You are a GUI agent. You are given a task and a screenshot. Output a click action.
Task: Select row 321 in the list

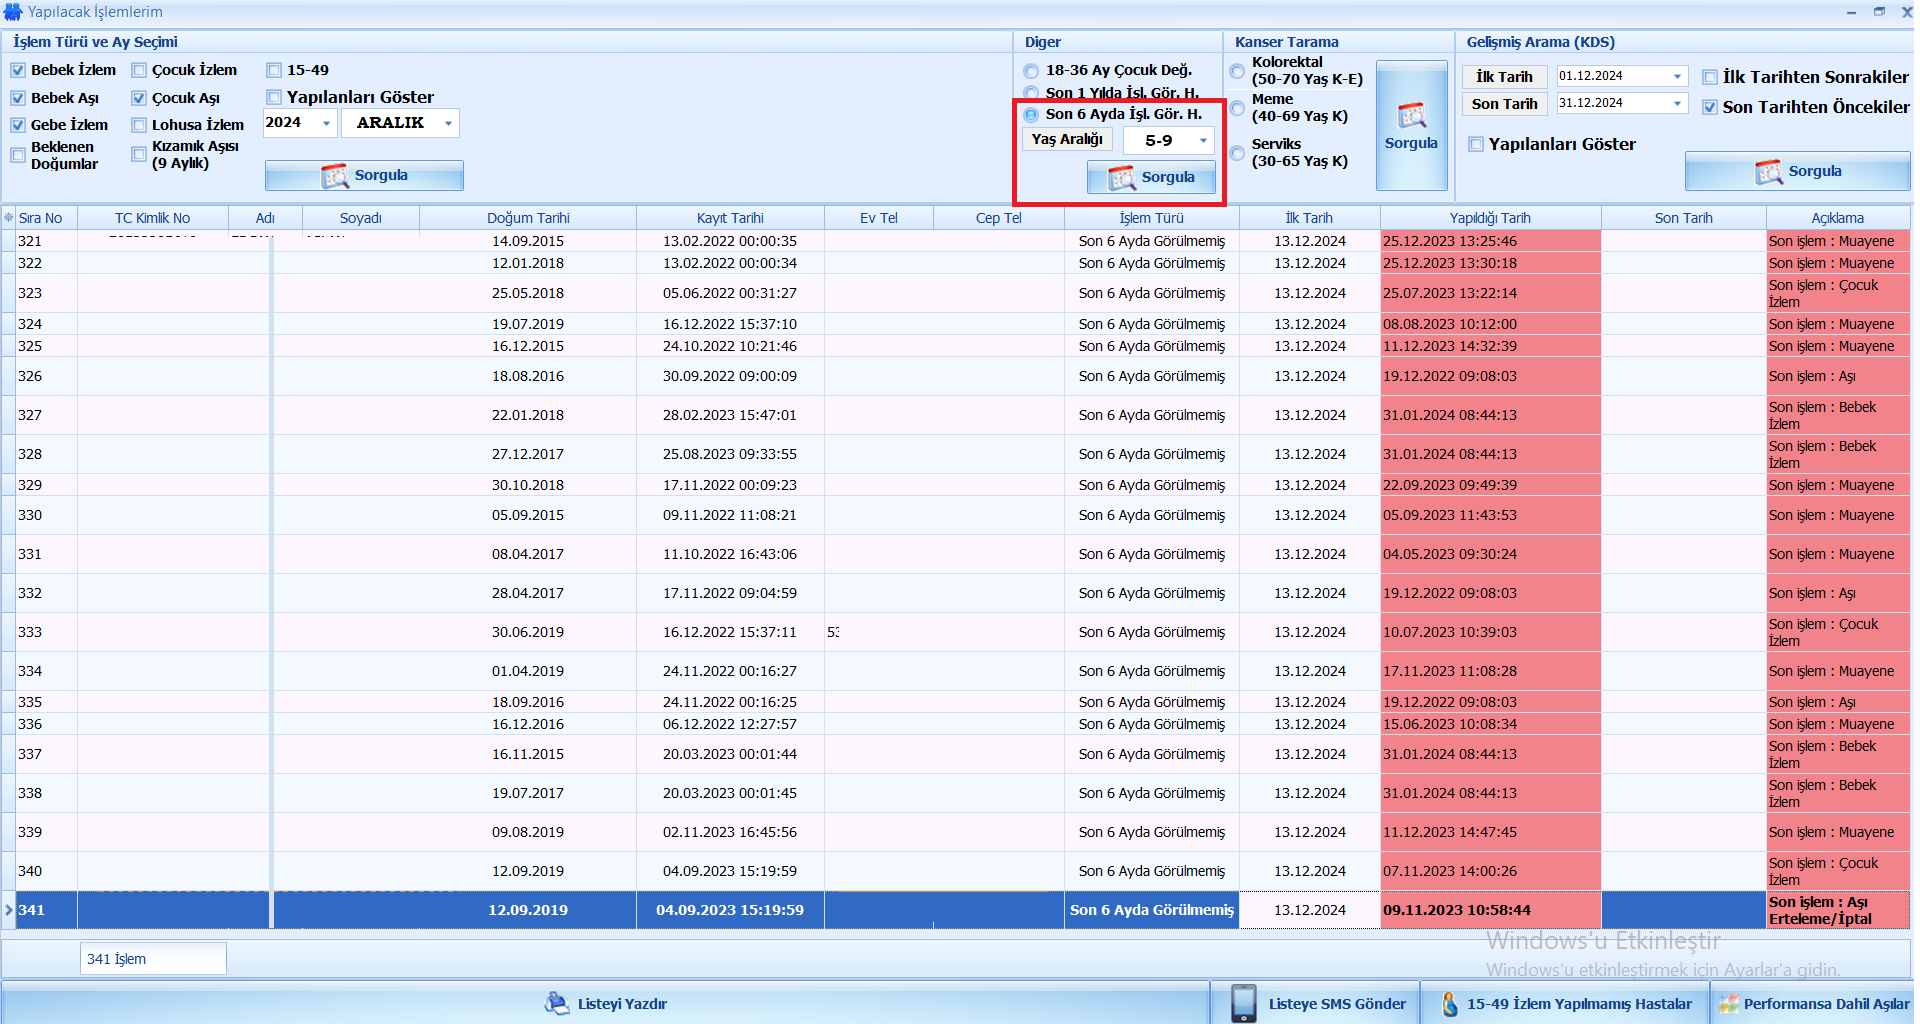pyautogui.click(x=955, y=241)
